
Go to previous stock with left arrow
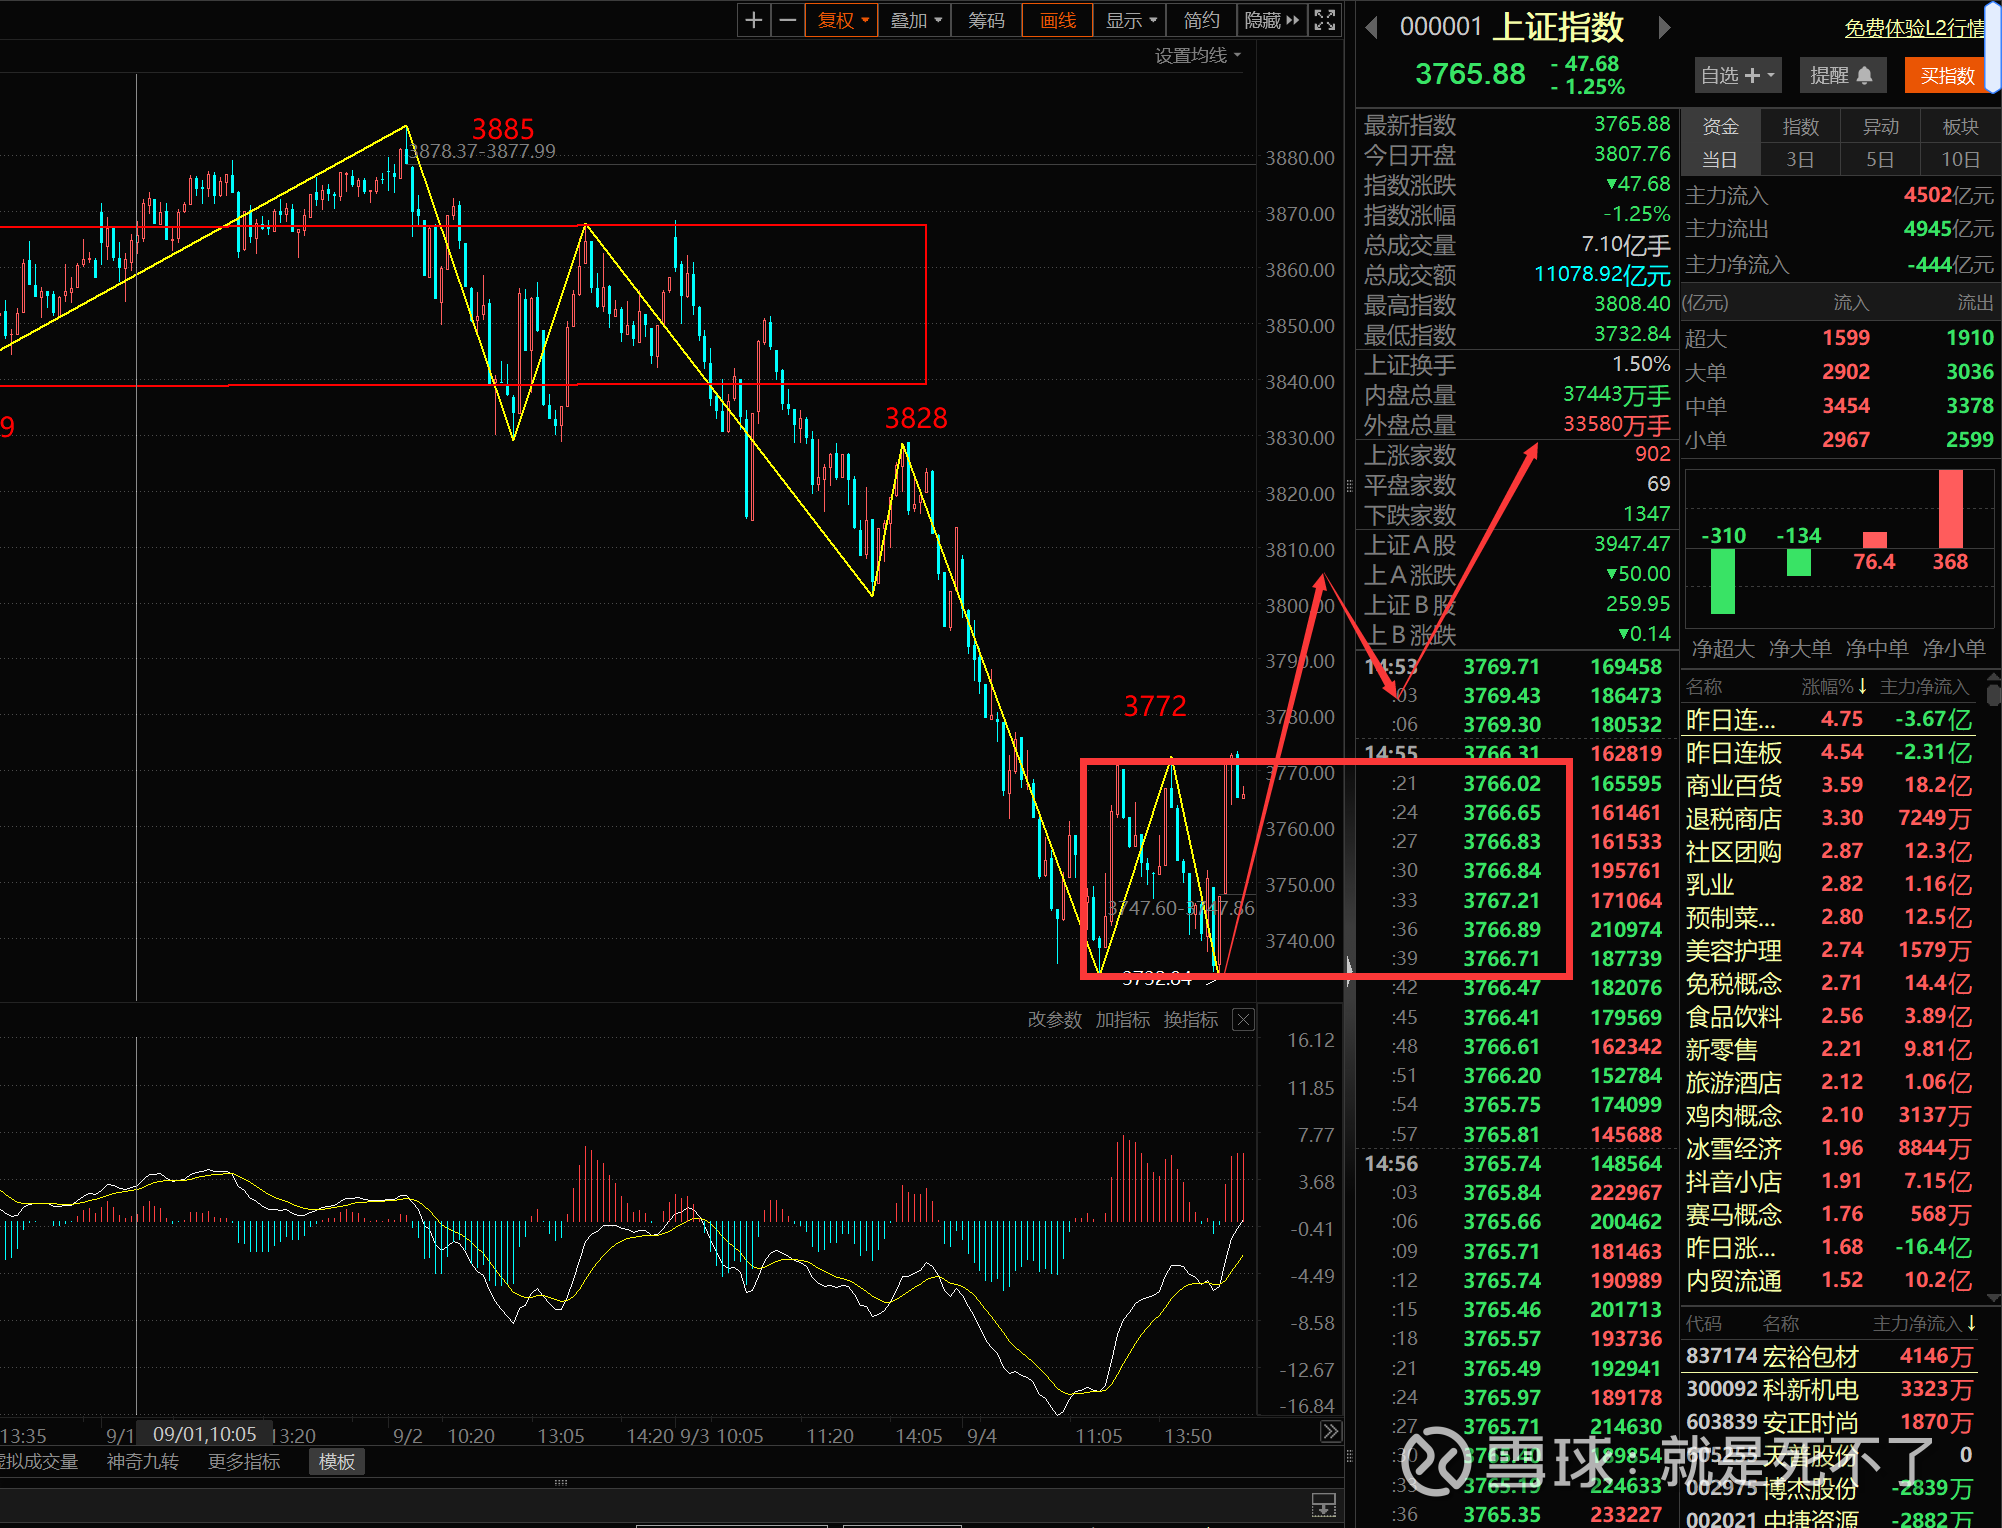[x=1372, y=27]
